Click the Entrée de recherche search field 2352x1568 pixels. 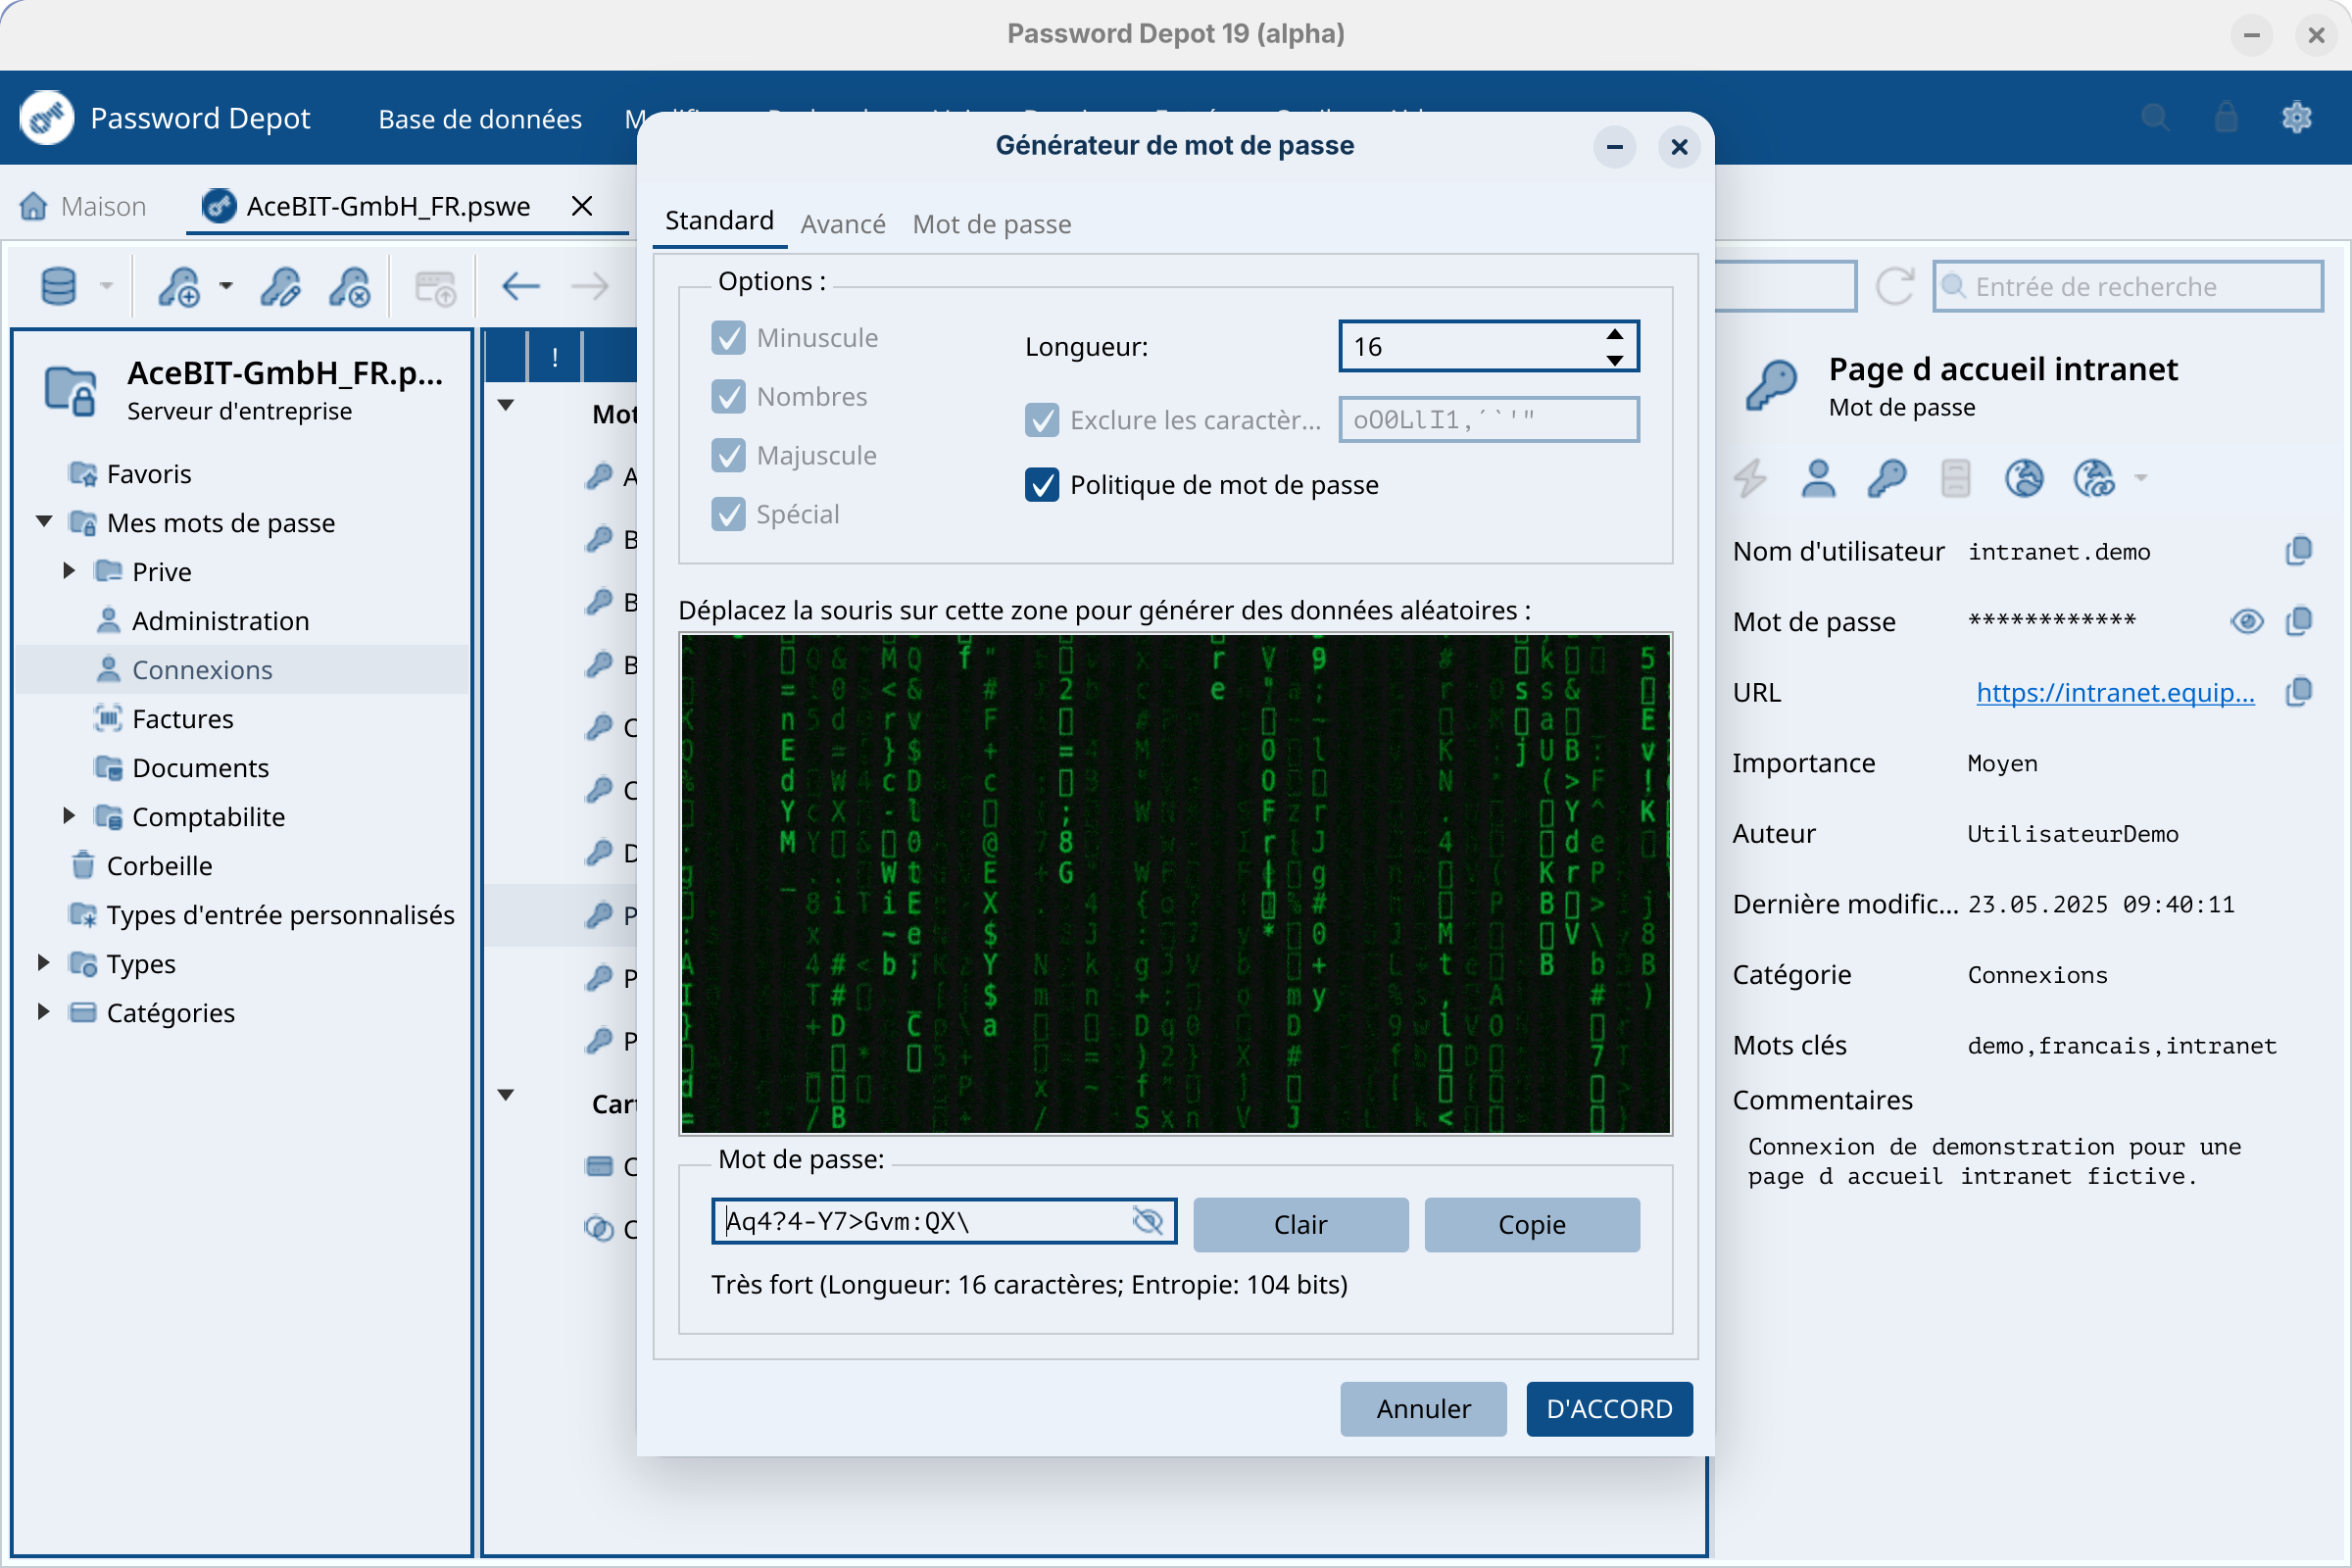pos(2127,287)
